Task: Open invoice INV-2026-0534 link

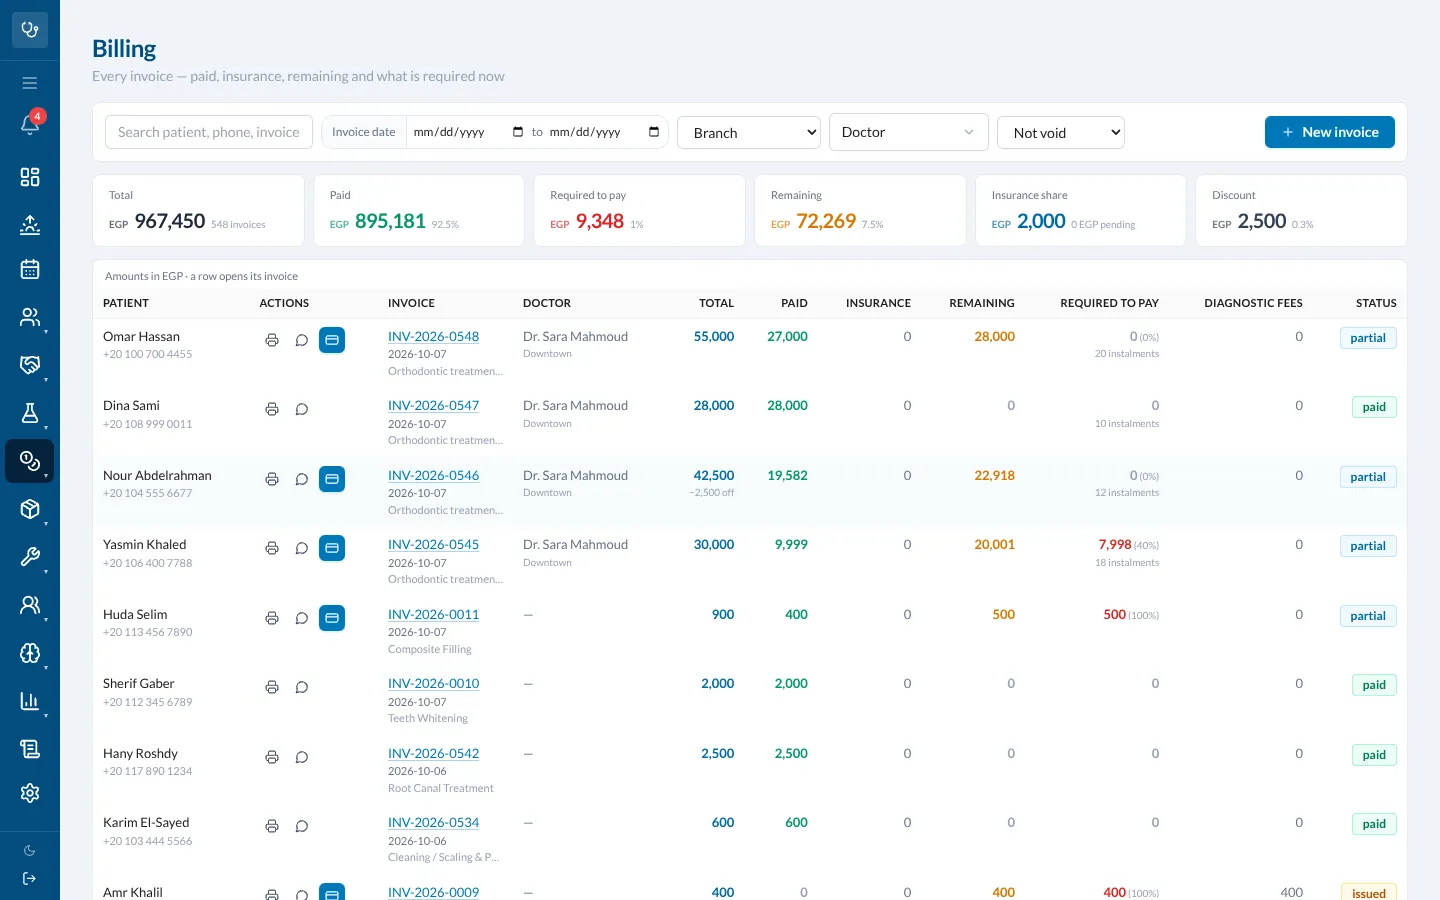Action: click(433, 822)
